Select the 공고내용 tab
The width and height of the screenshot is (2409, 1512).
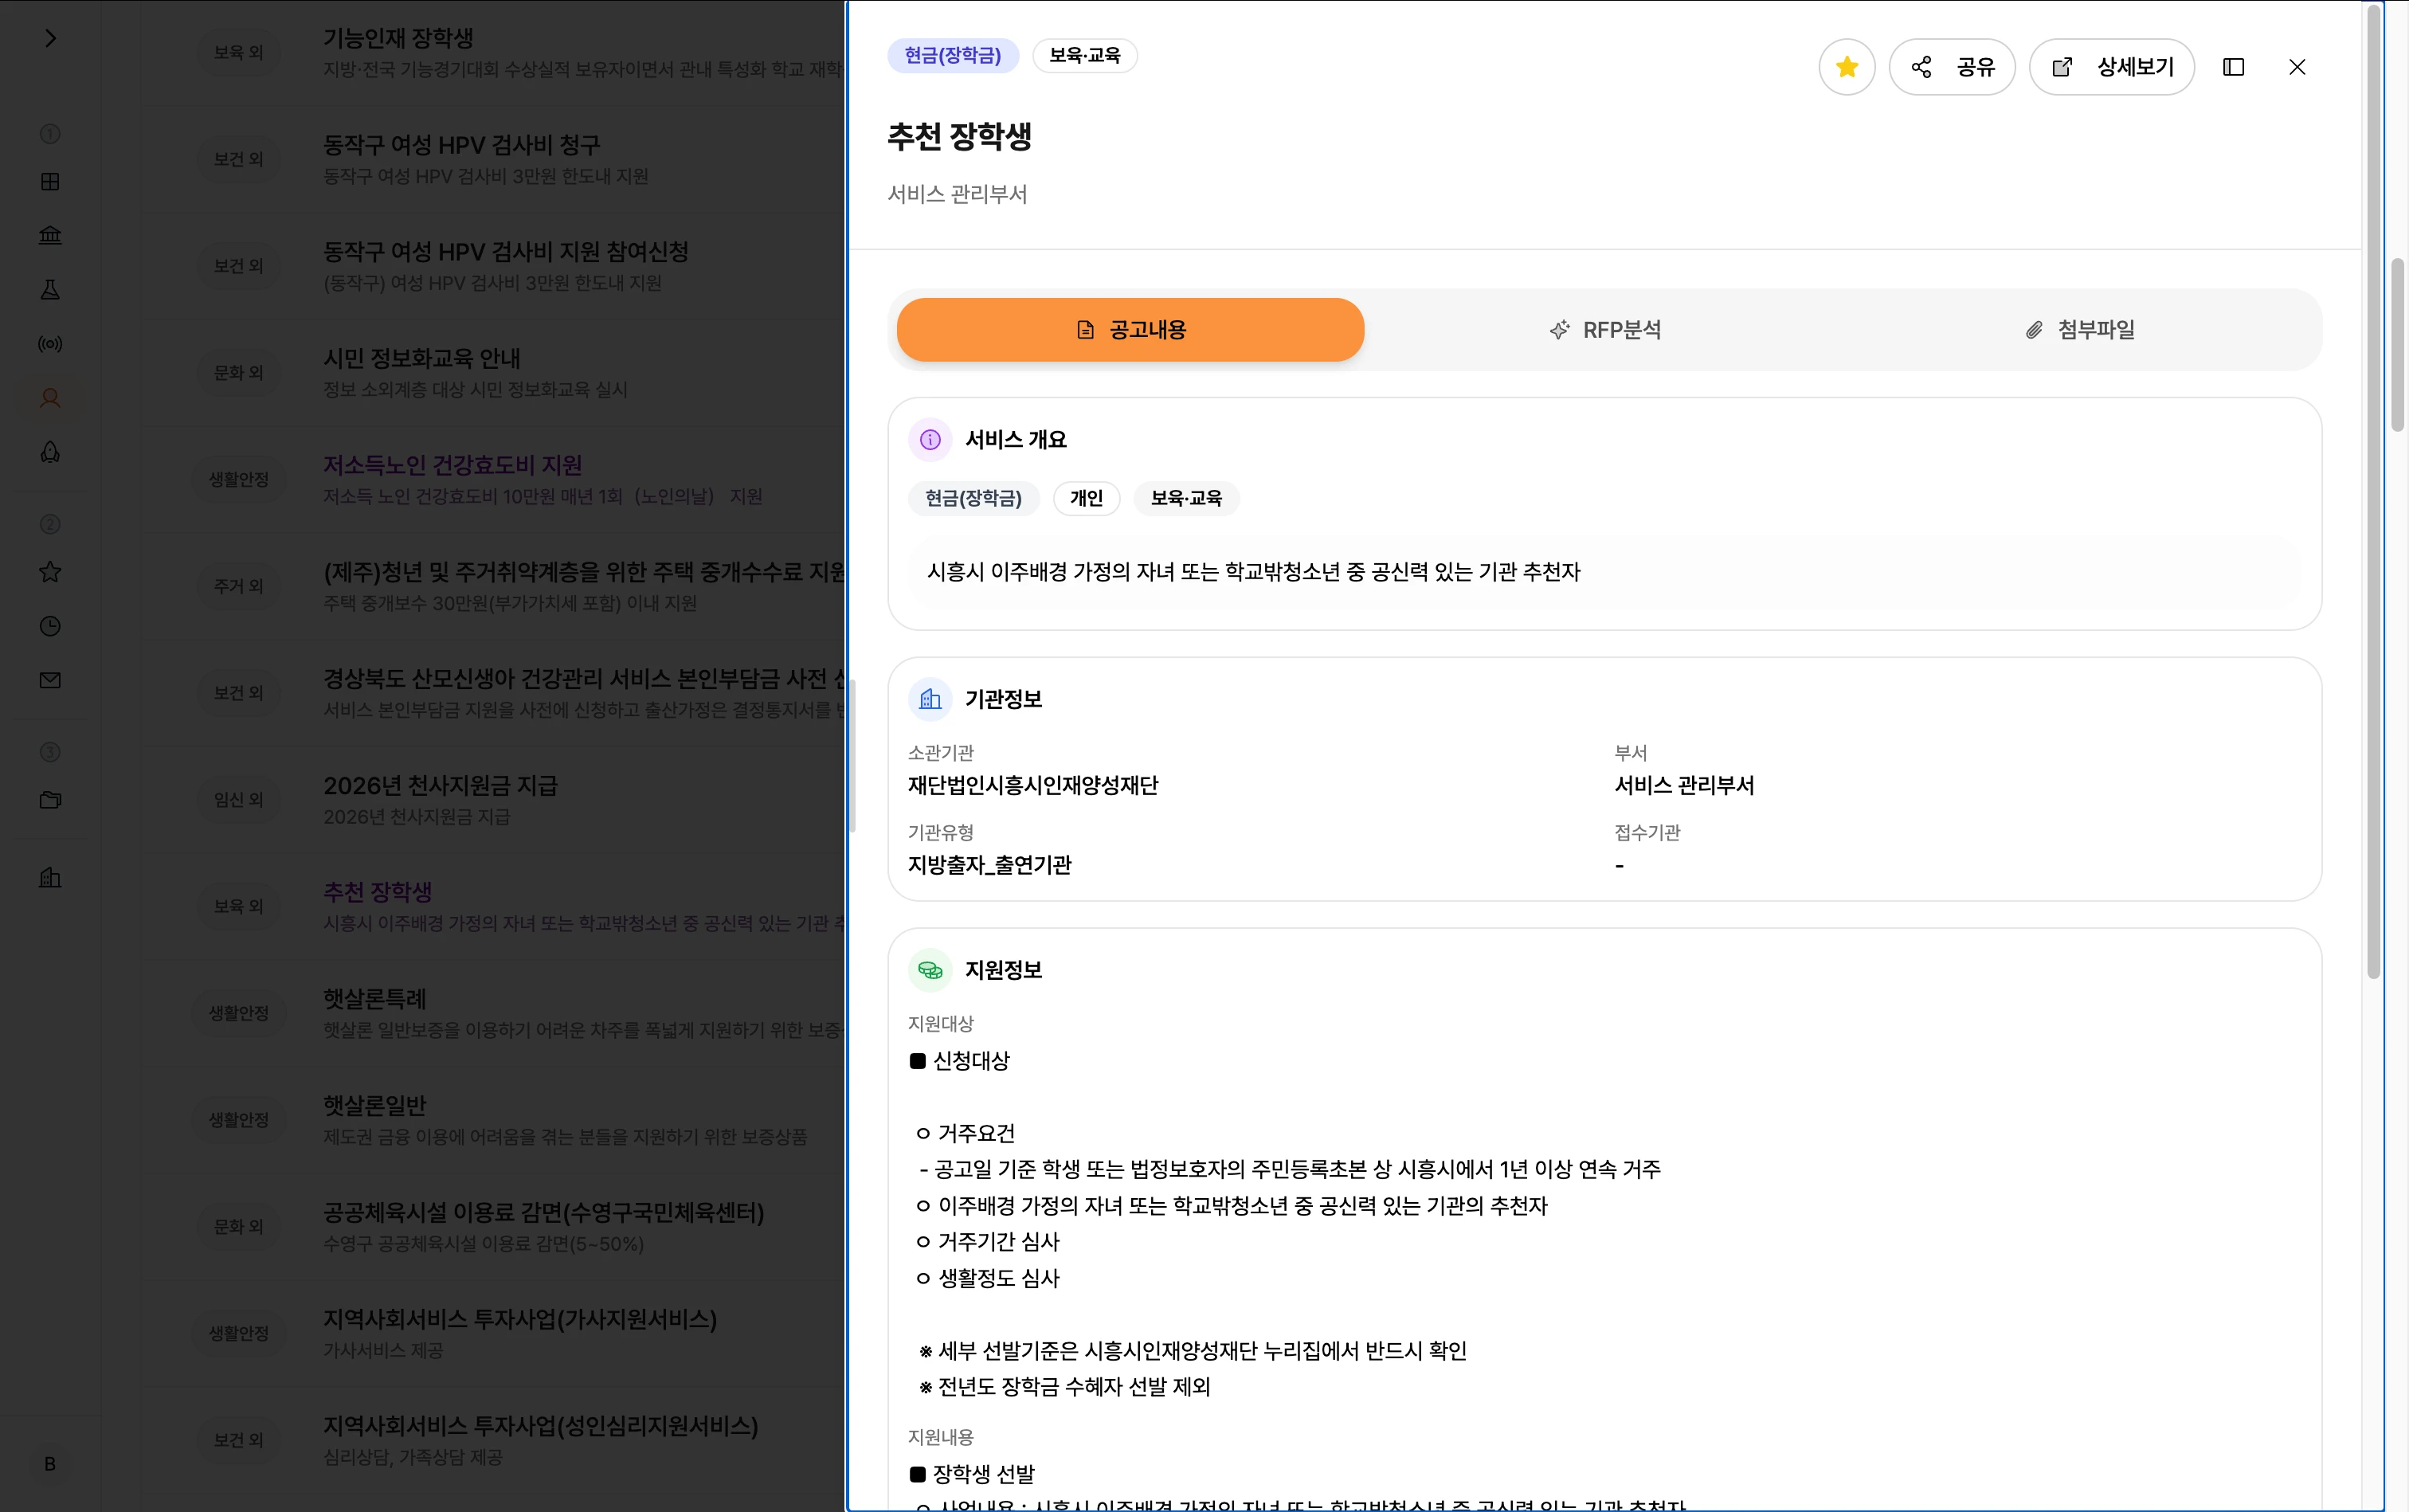pos(1130,330)
